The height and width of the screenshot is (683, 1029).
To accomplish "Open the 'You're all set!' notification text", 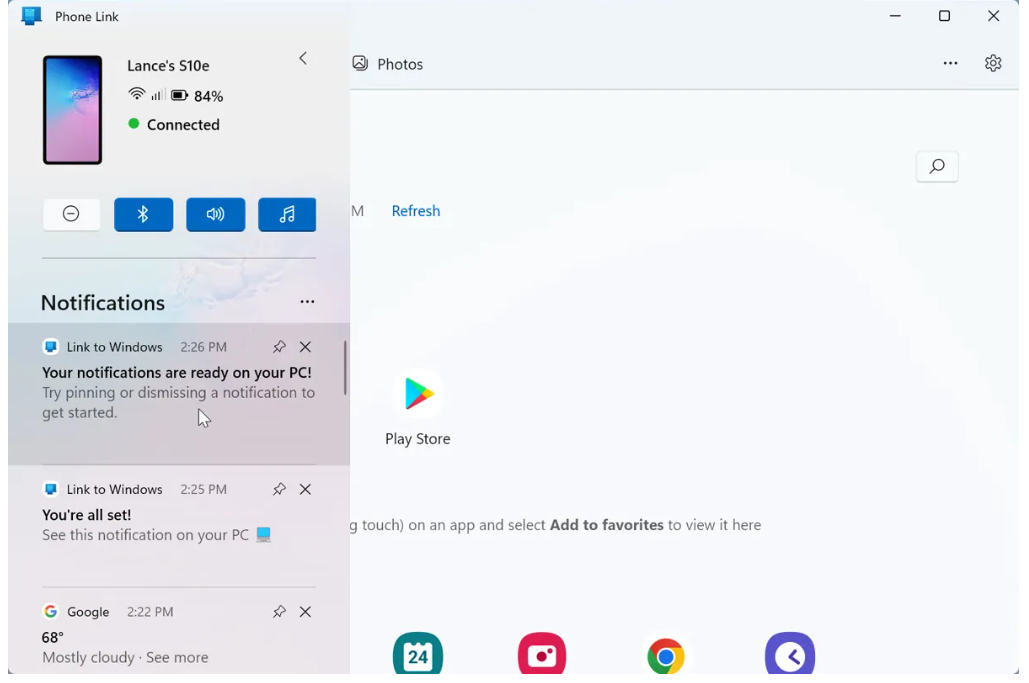I will [x=87, y=515].
